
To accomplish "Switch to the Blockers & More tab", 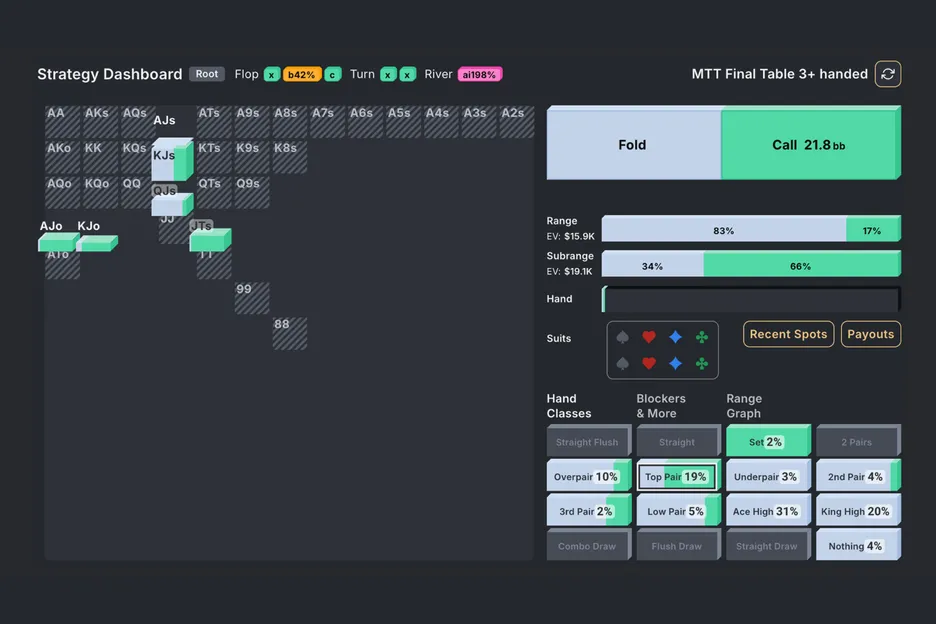I will [x=661, y=406].
